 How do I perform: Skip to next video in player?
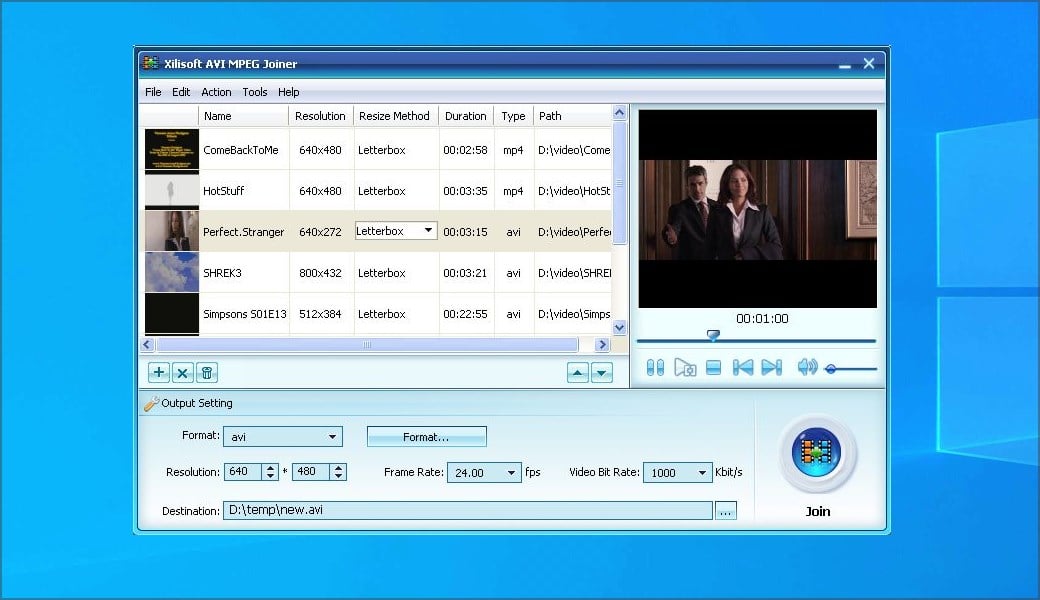771,368
